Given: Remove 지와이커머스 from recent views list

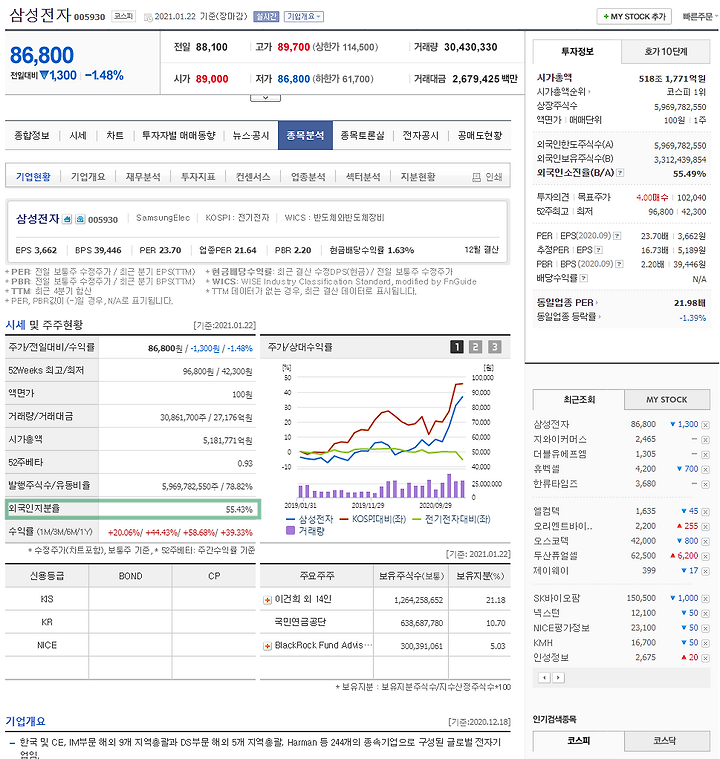Looking at the screenshot, I should point(705,440).
